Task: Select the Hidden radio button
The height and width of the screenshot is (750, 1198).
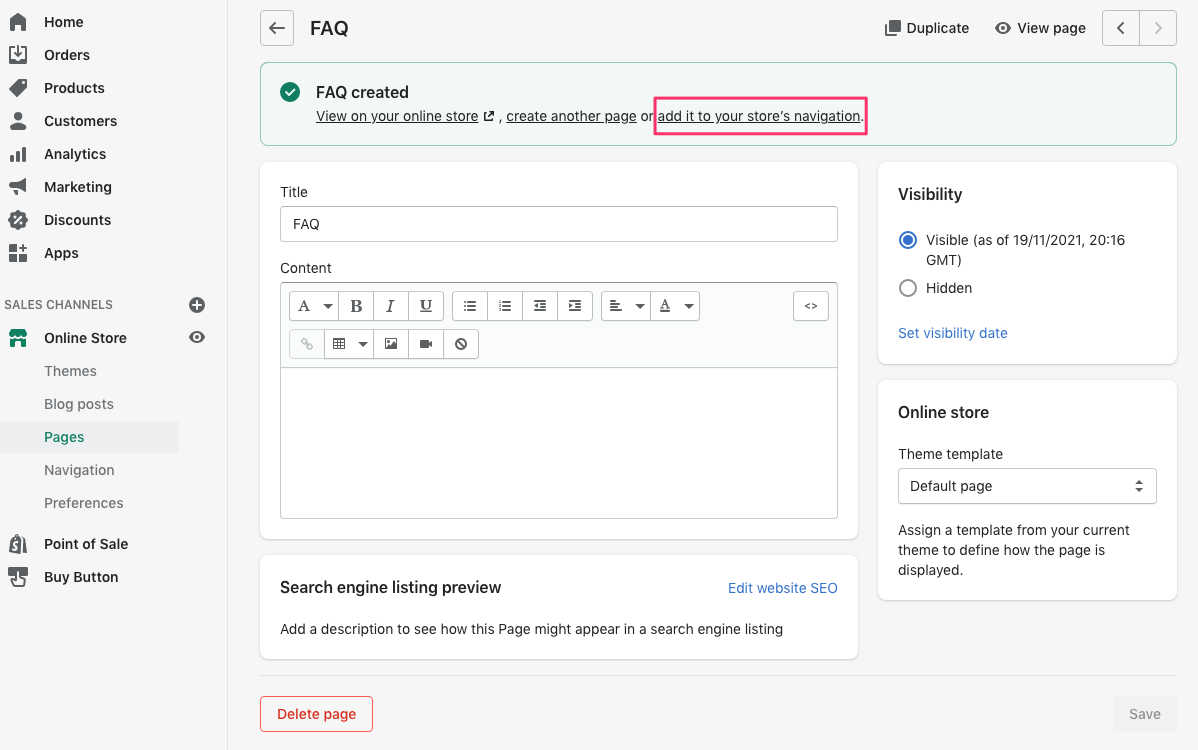Action: point(907,288)
